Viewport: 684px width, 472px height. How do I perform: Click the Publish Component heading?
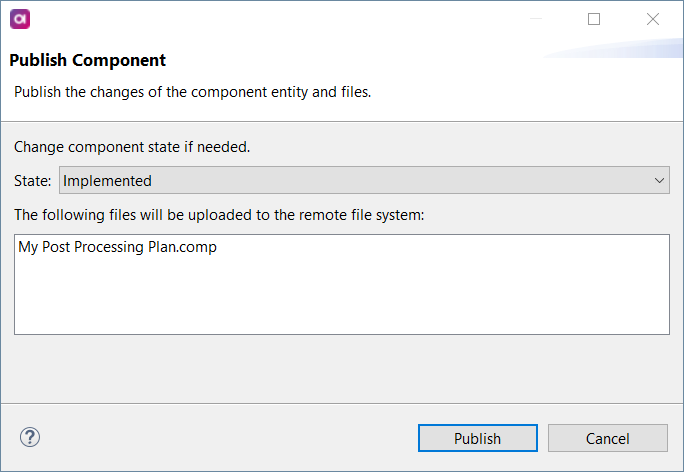[x=88, y=60]
